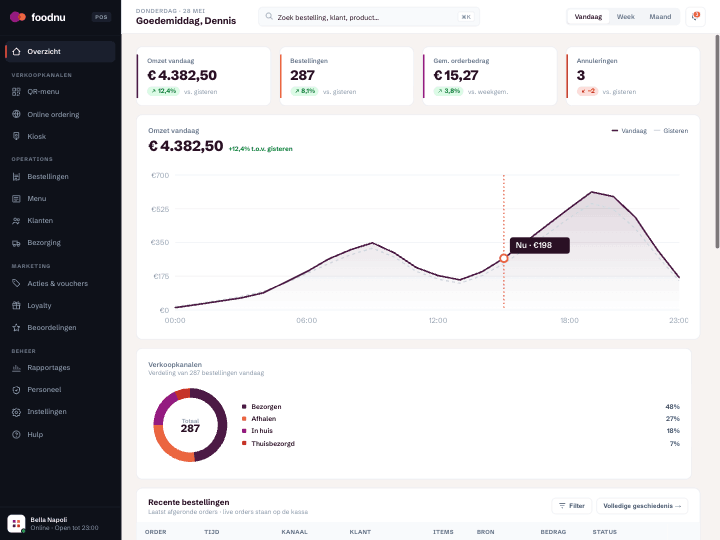Open Rapportages label in sidebar

pos(49,367)
